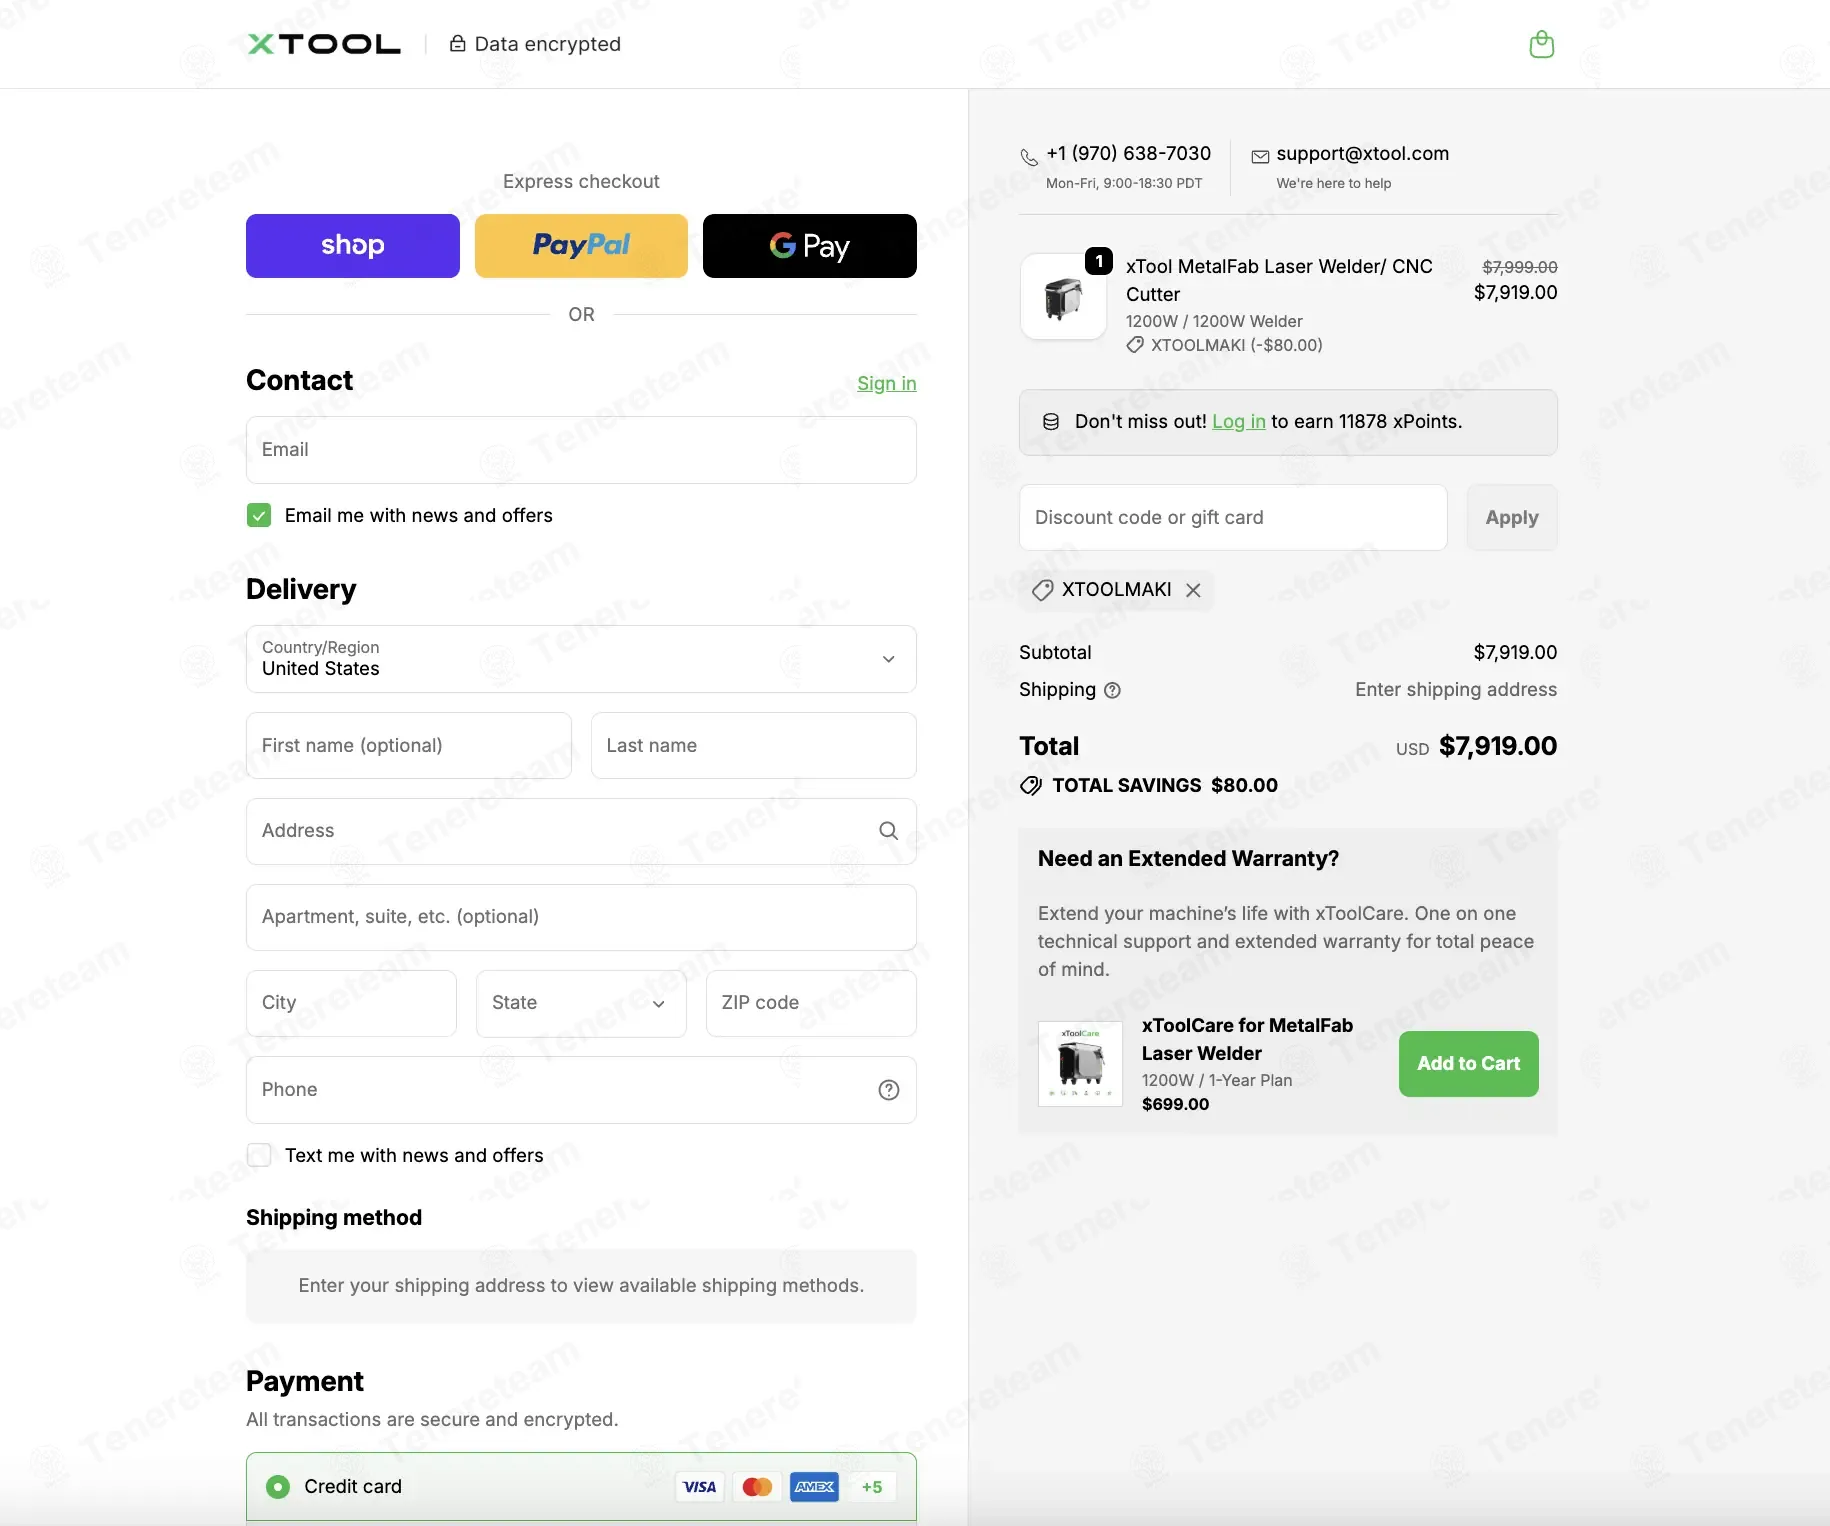Pay with Shop express checkout
This screenshot has height=1526, width=1830.
click(353, 246)
